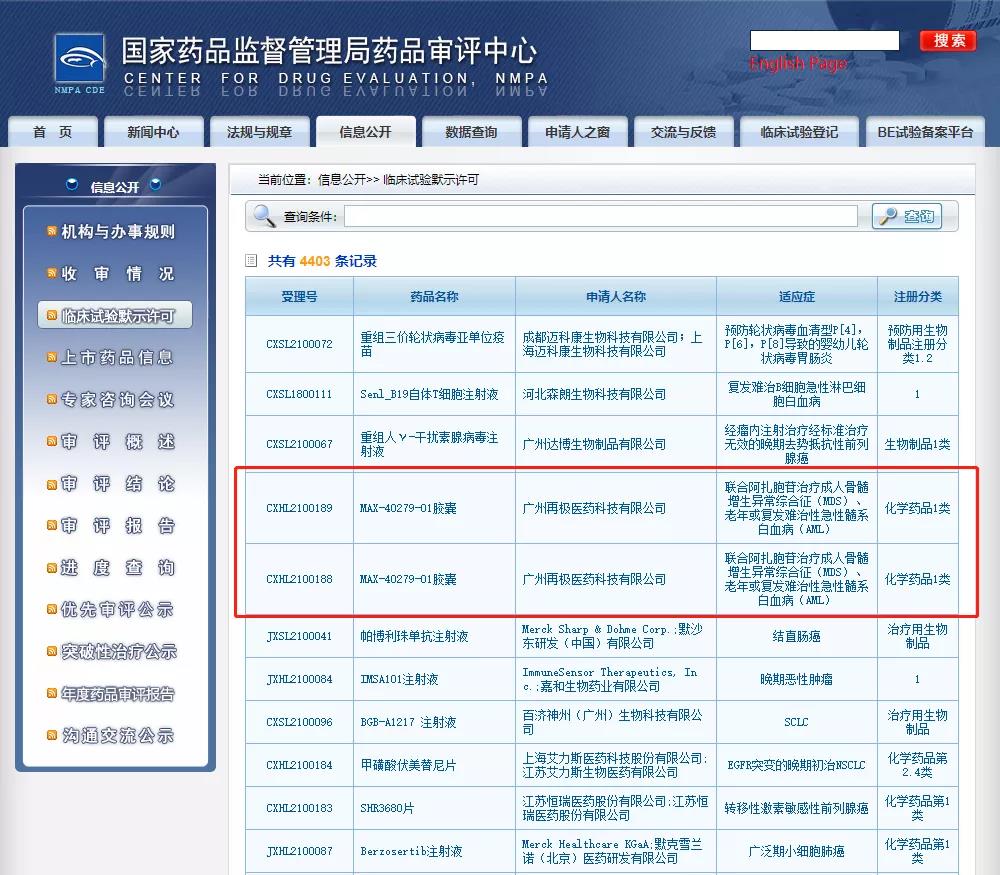Click the magnifying glass icon beside 查询条件
The width and height of the screenshot is (1000, 875).
(263, 216)
